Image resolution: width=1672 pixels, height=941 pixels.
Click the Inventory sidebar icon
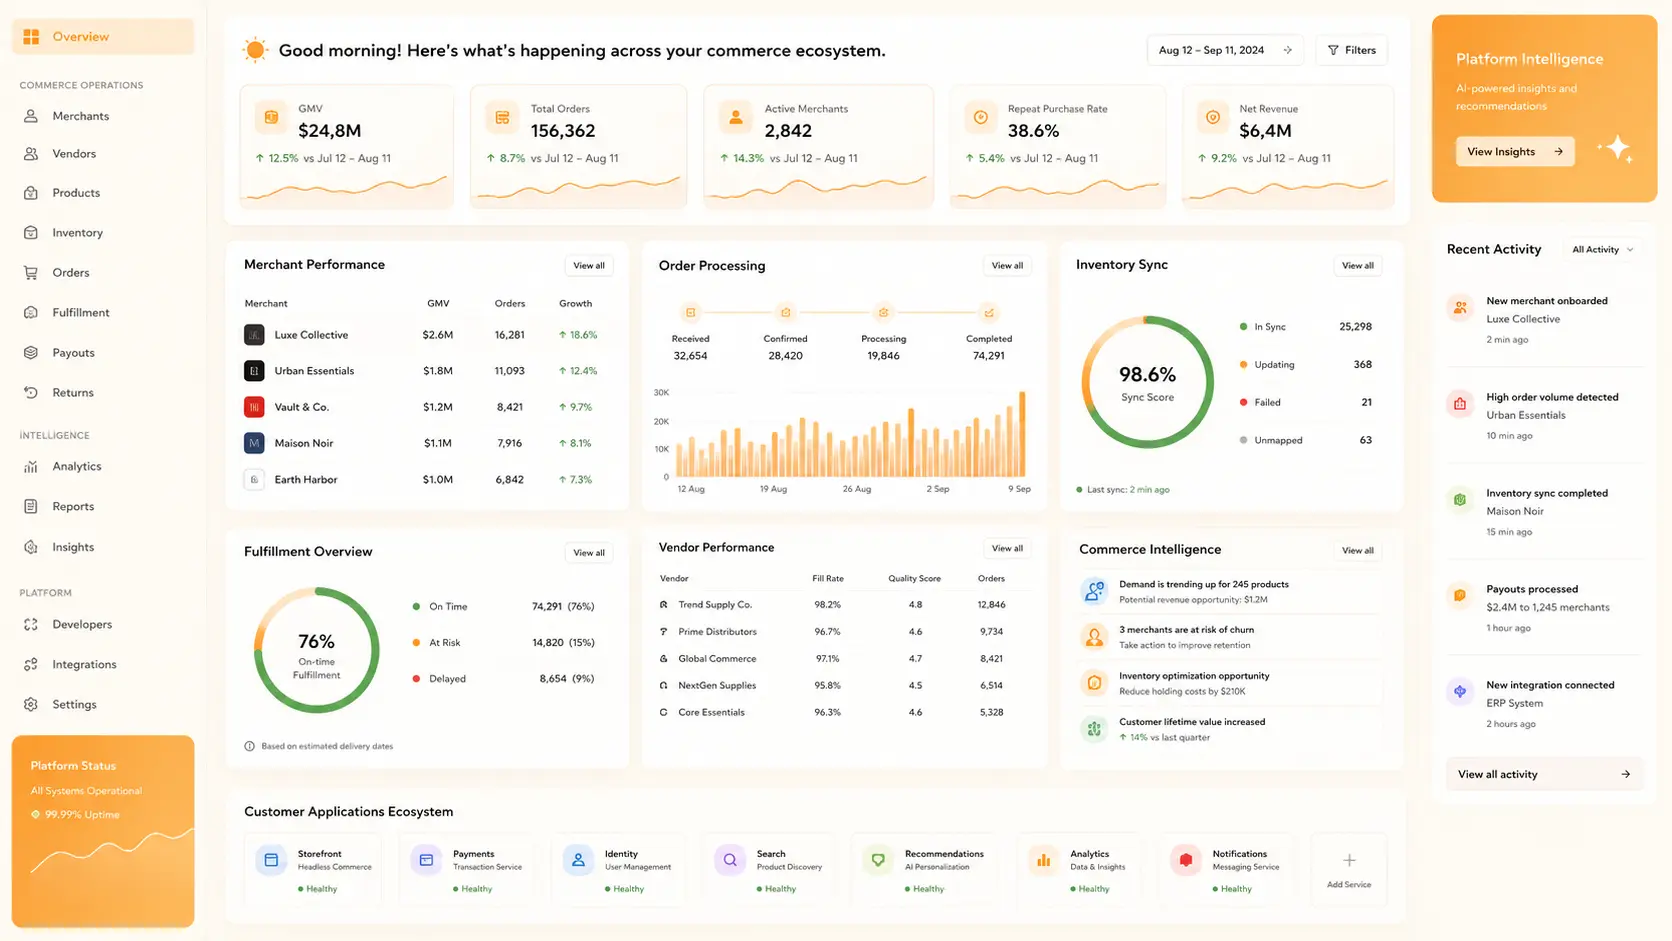[31, 233]
